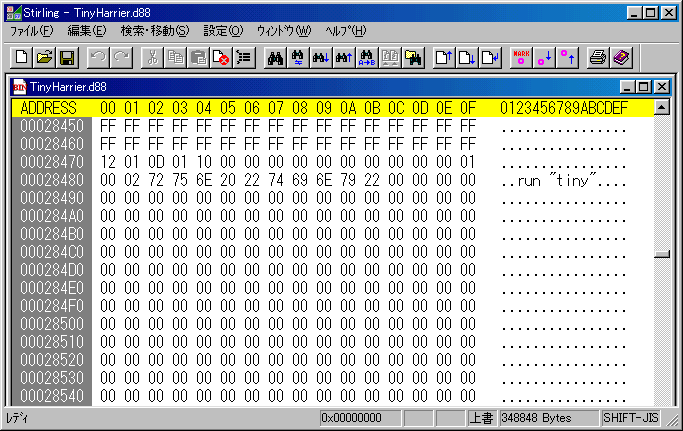
Task: Click the Undo arrow in the toolbar
Action: pos(98,58)
